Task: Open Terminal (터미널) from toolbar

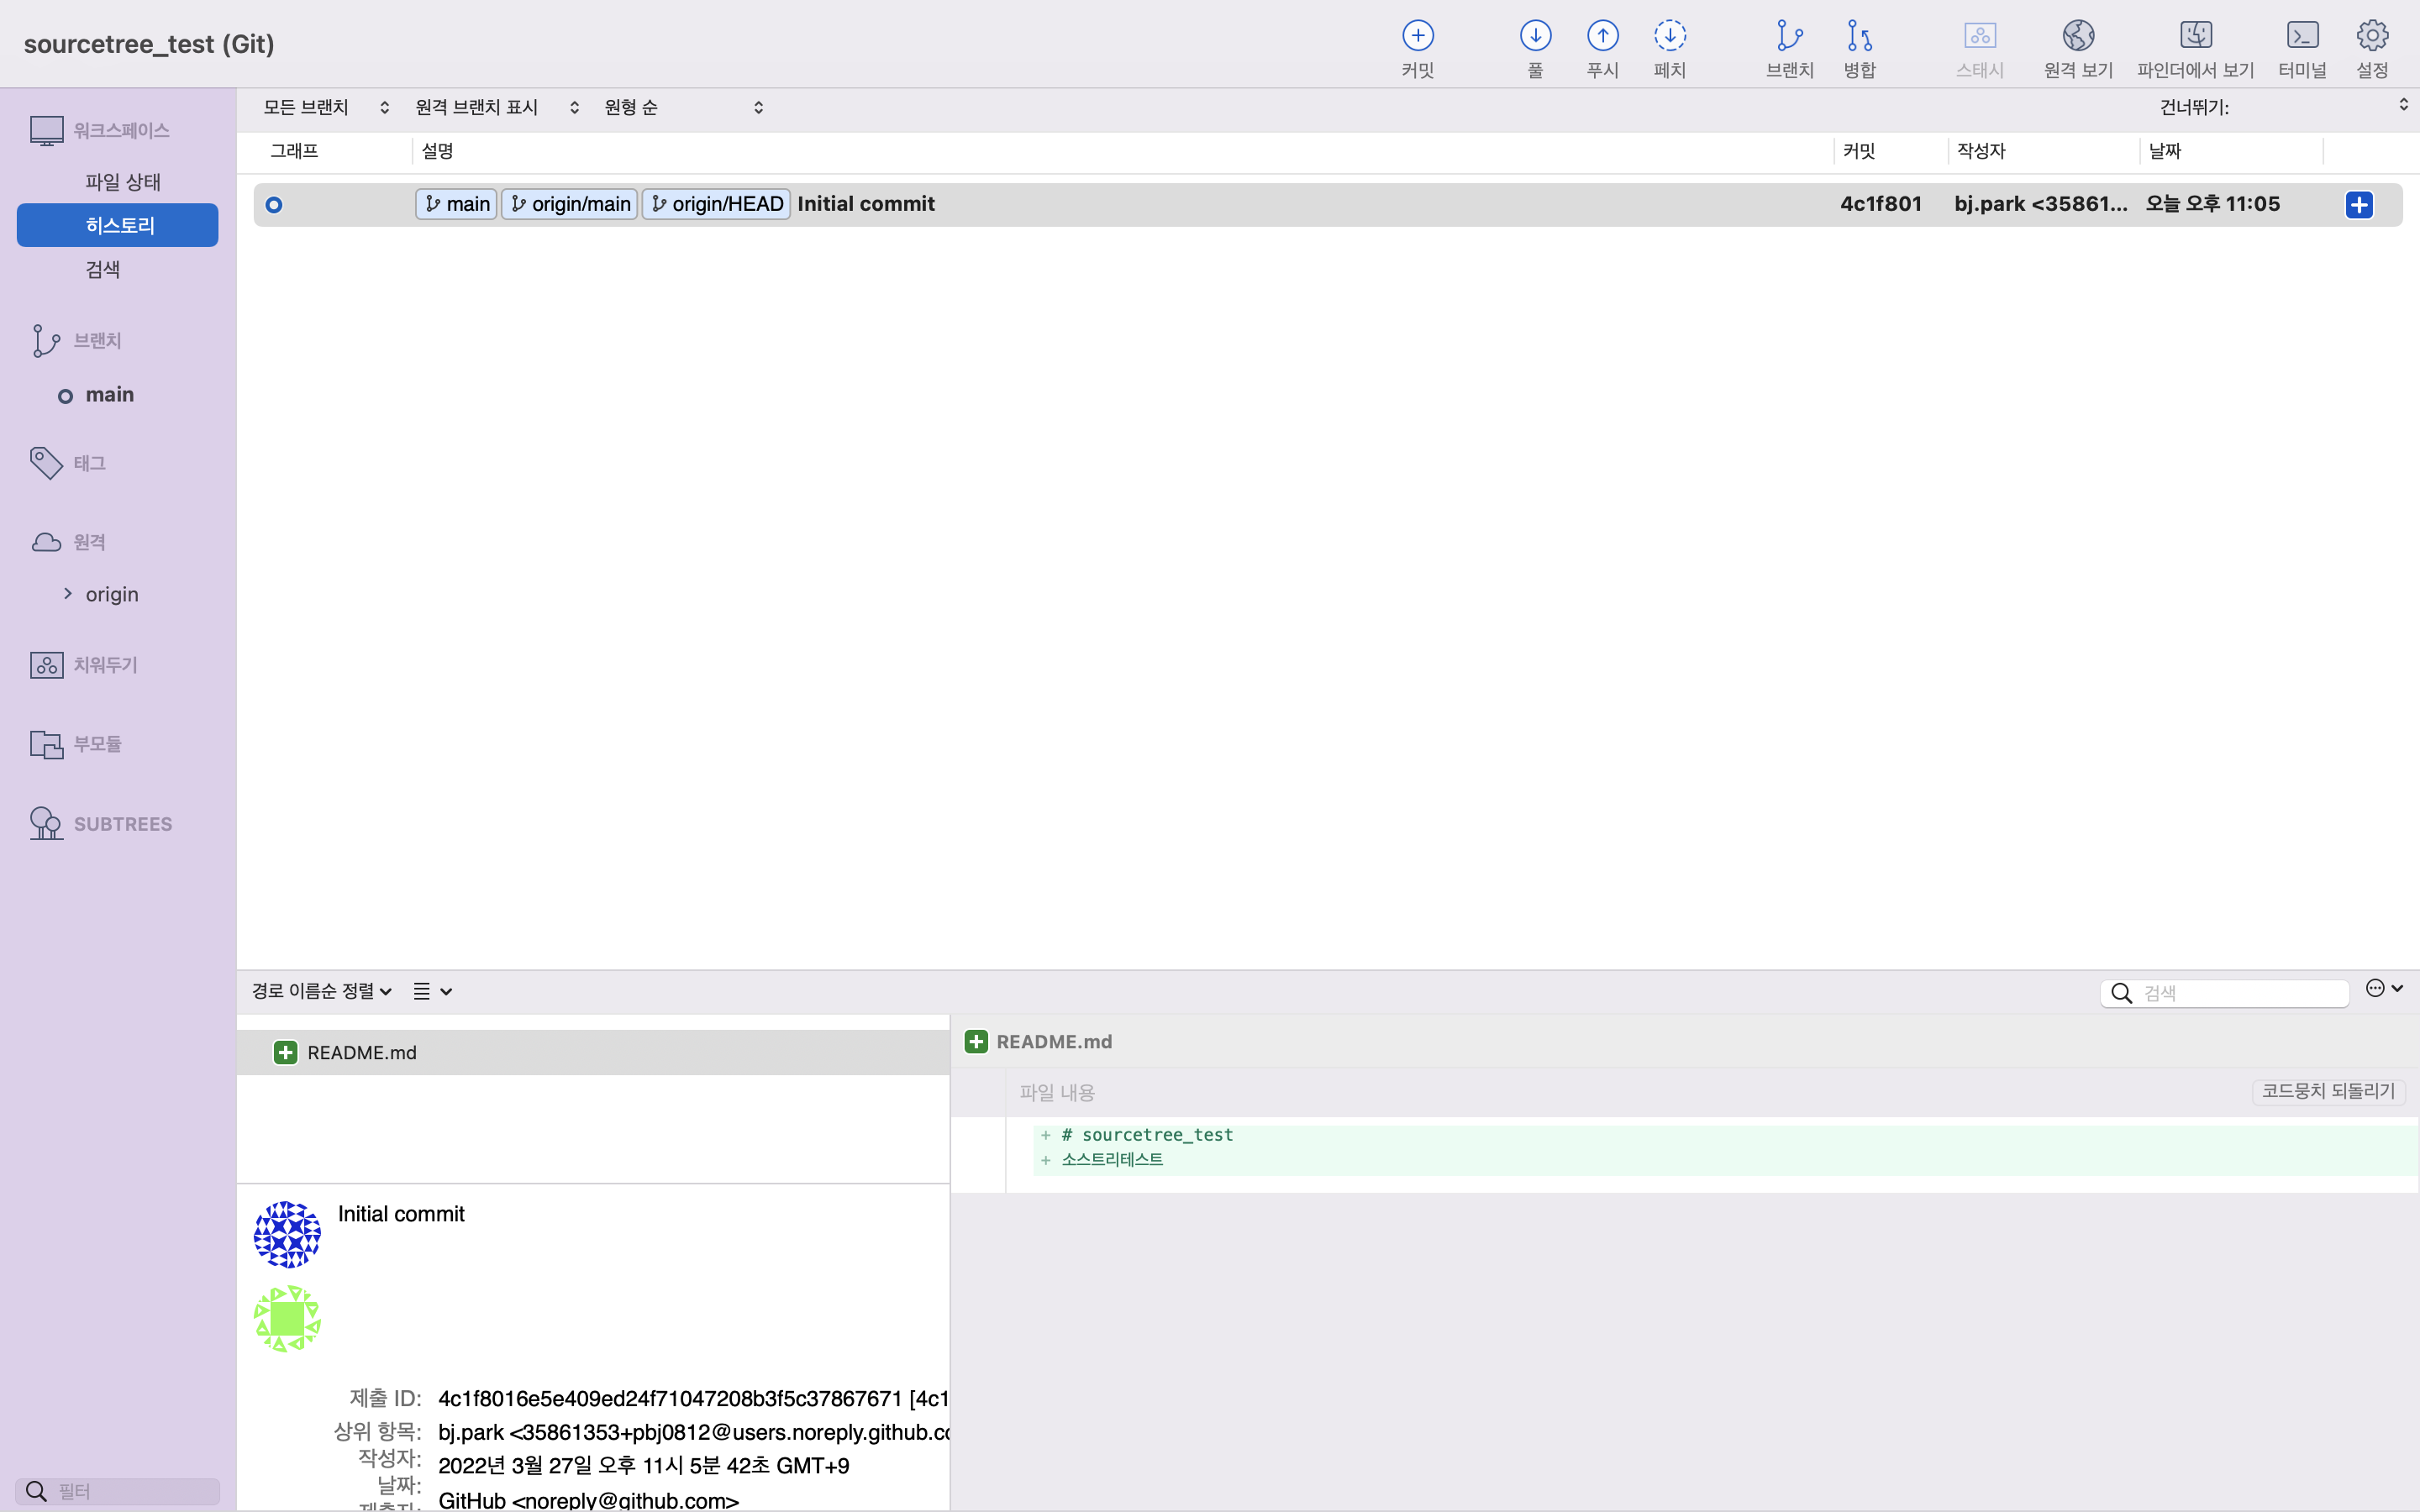Action: coord(2302,37)
